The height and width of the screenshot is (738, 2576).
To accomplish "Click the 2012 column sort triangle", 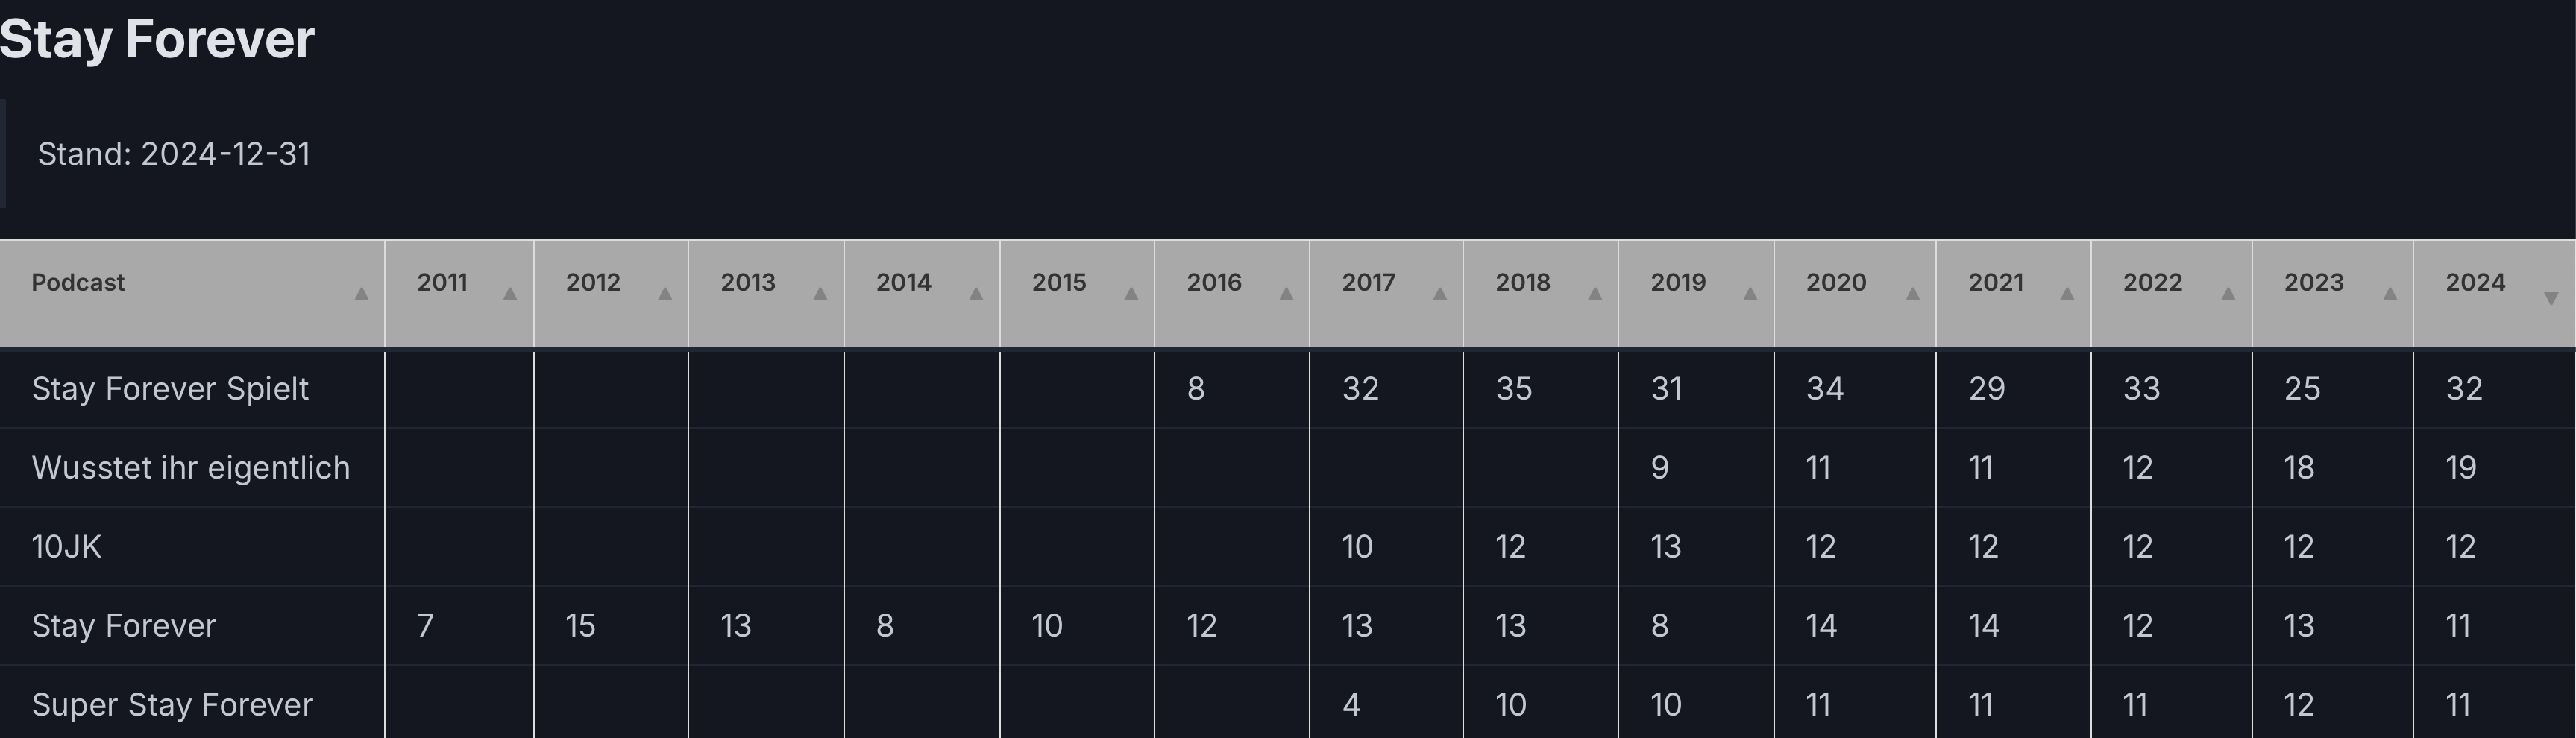I will pos(665,294).
